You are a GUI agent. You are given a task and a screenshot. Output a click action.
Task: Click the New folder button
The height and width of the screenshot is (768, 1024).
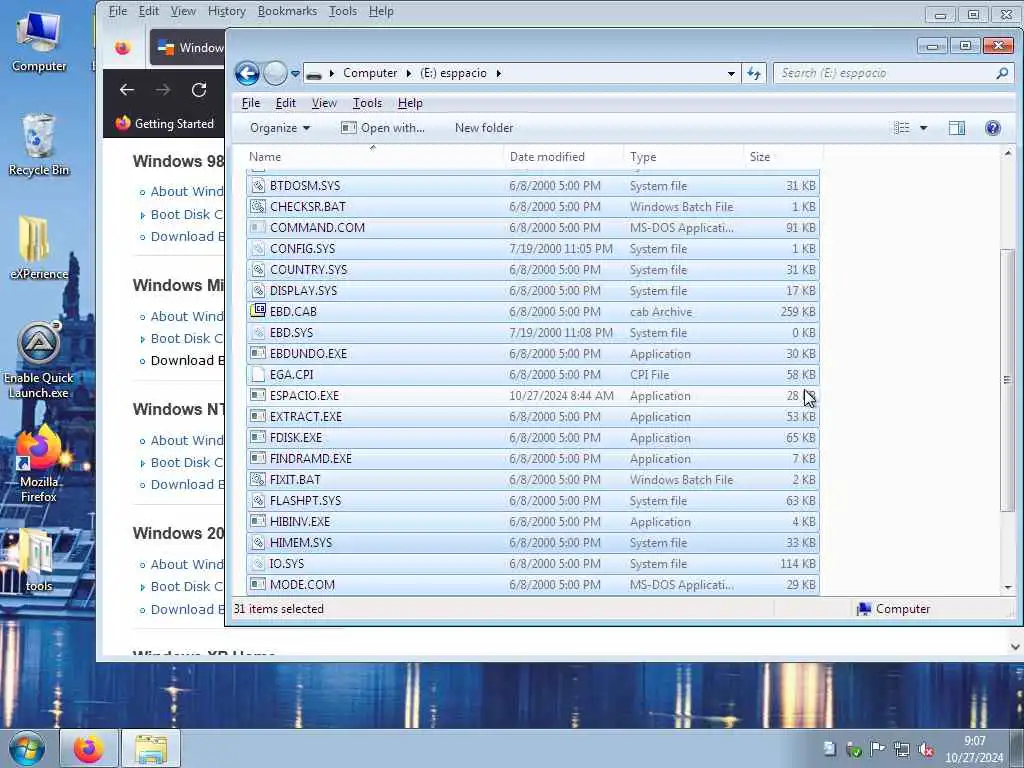point(484,128)
